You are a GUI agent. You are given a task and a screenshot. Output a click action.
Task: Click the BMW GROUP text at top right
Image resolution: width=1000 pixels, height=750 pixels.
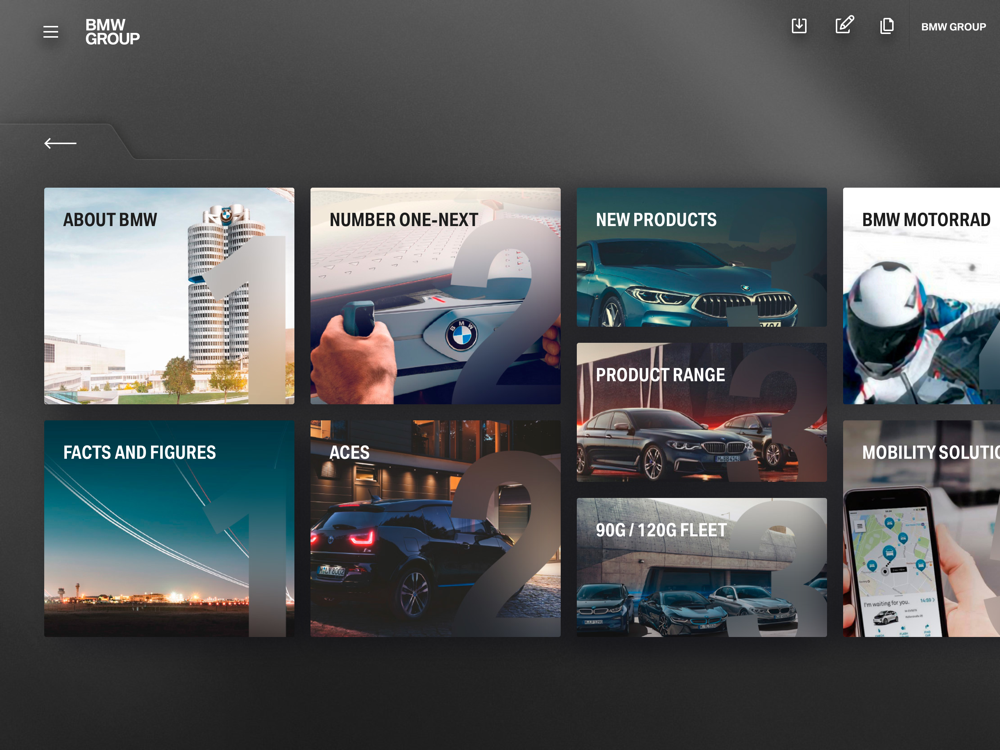point(953,27)
